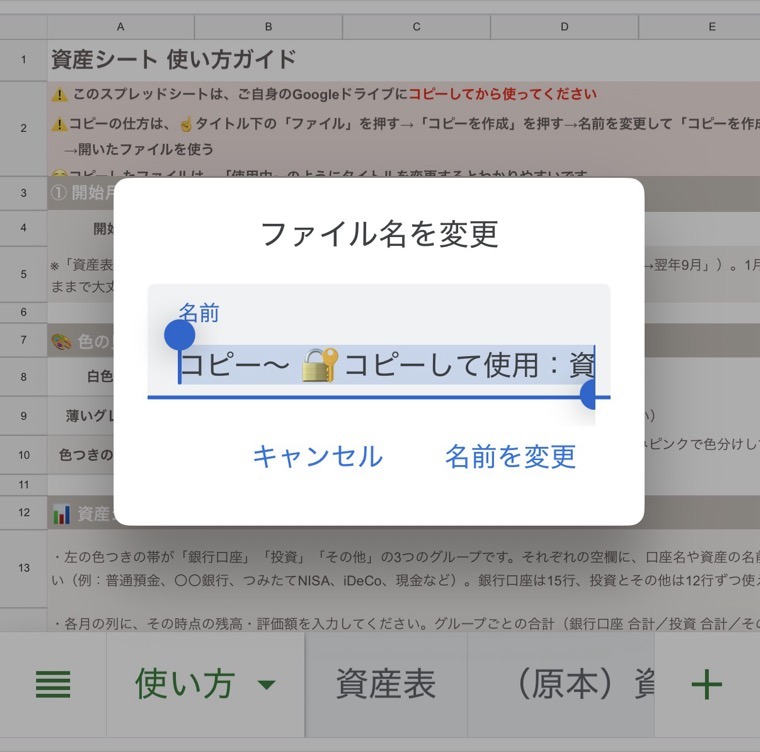Image resolution: width=760 pixels, height=752 pixels.
Task: Select row 3 header
Action: [x=23, y=193]
